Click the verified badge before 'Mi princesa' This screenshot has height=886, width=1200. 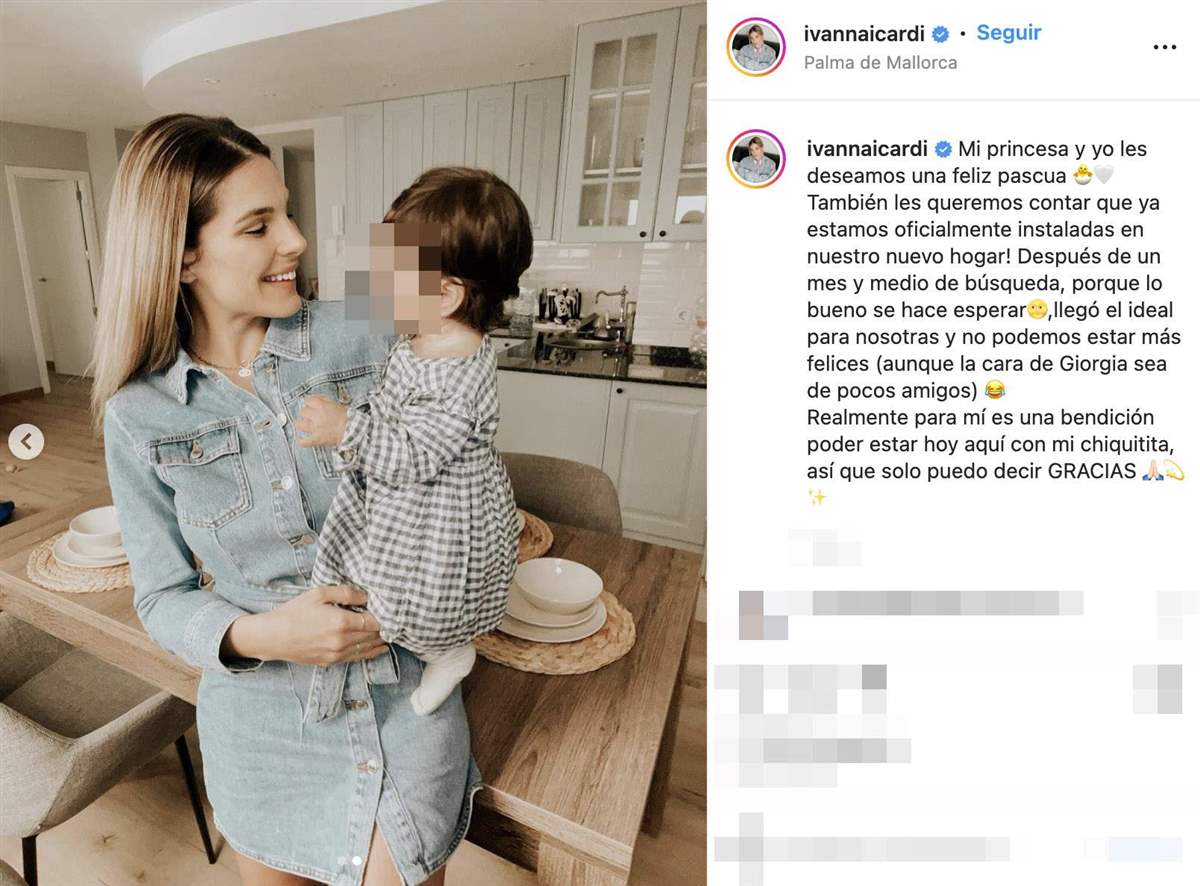pyautogui.click(x=942, y=150)
